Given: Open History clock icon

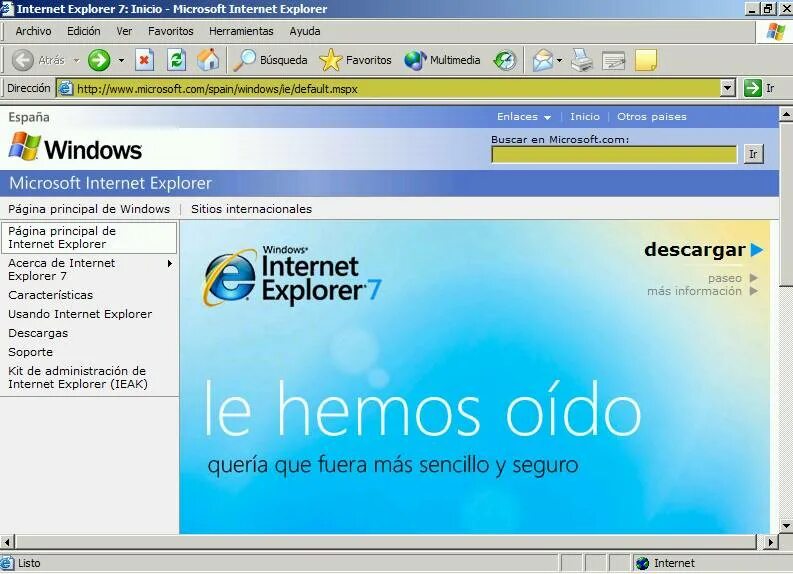Looking at the screenshot, I should coord(505,60).
